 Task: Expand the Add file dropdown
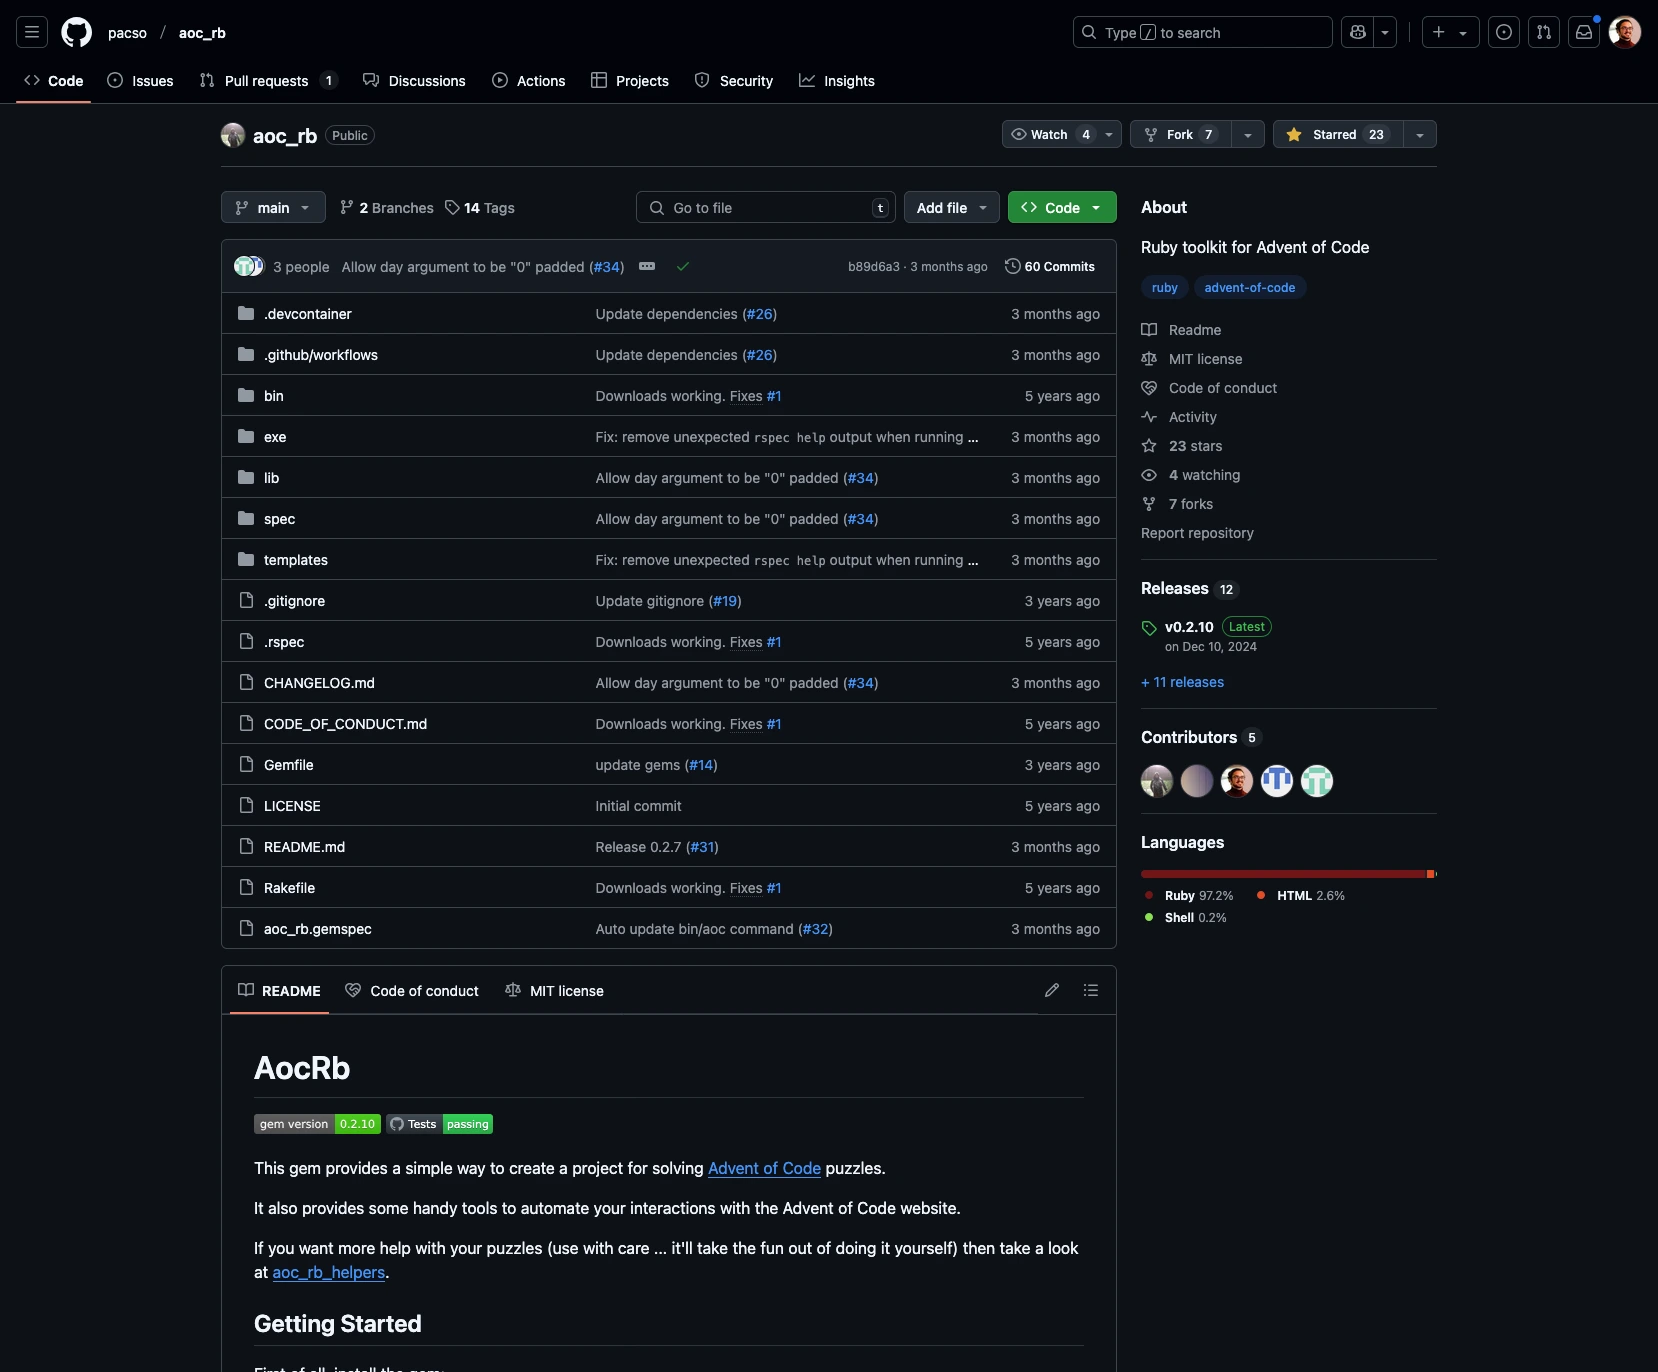pyautogui.click(x=951, y=208)
